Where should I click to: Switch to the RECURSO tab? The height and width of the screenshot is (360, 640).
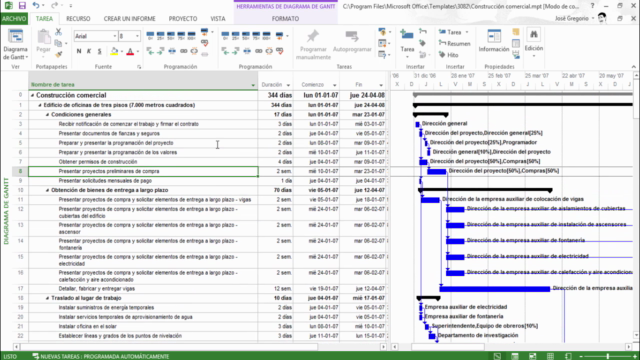(78, 19)
